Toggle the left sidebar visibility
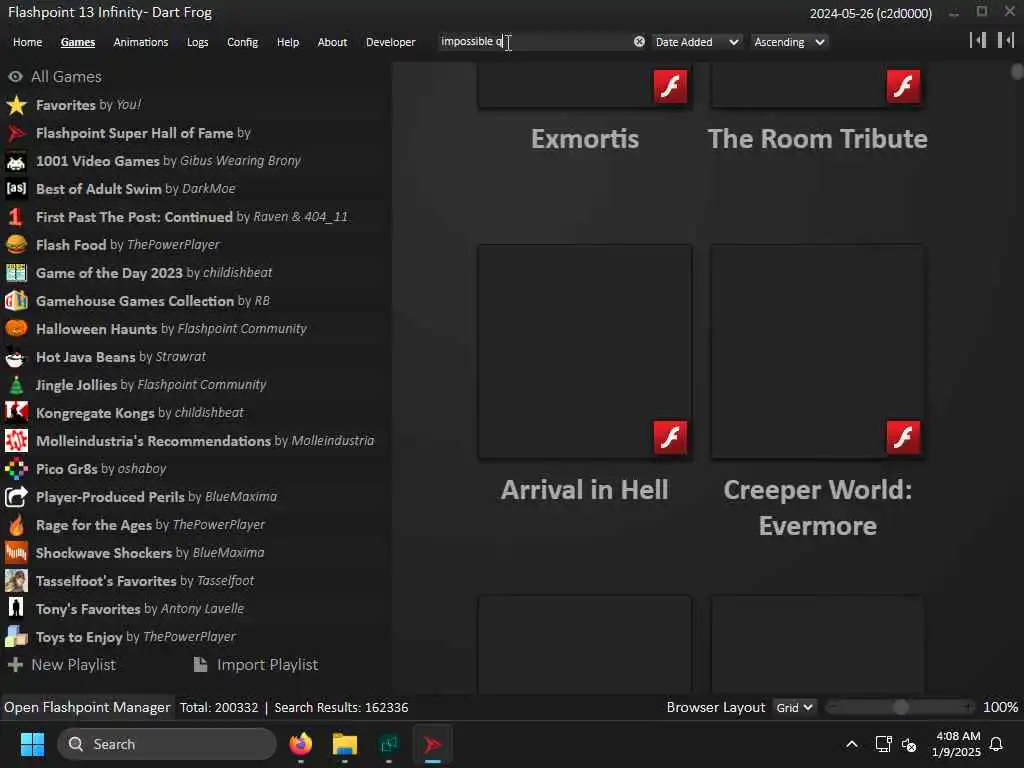 978,40
